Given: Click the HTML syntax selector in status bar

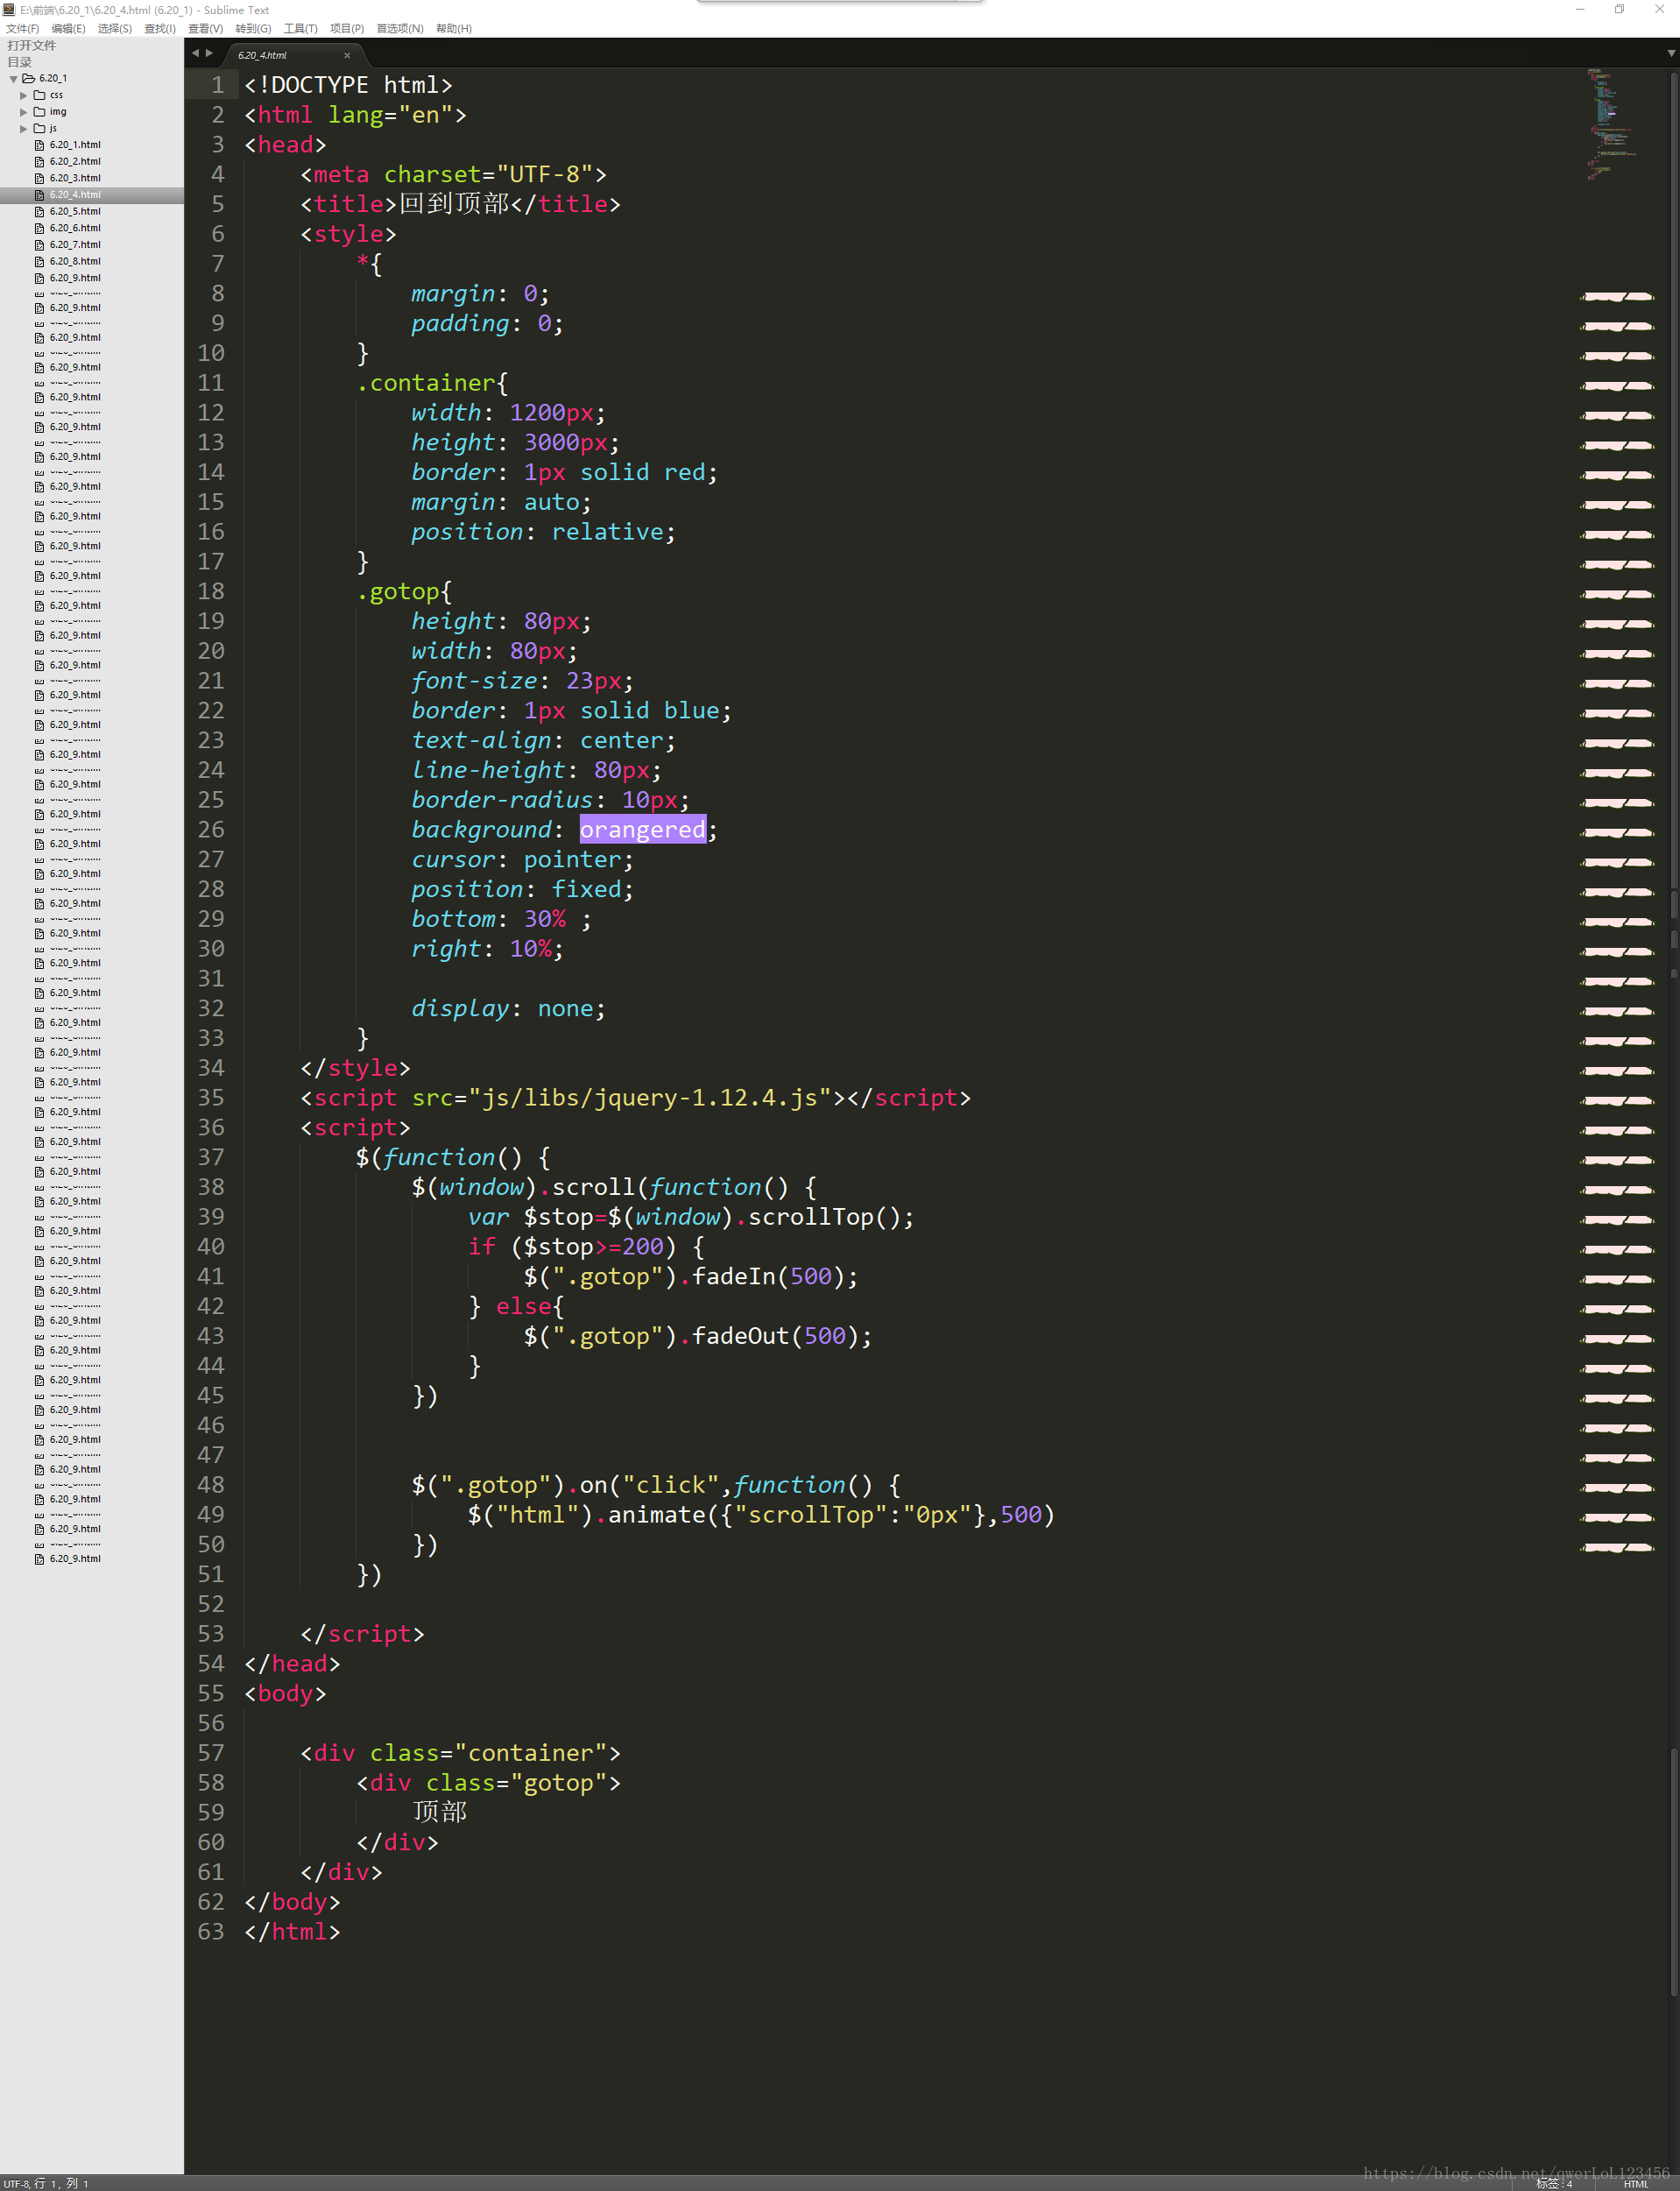Looking at the screenshot, I should (1636, 2184).
